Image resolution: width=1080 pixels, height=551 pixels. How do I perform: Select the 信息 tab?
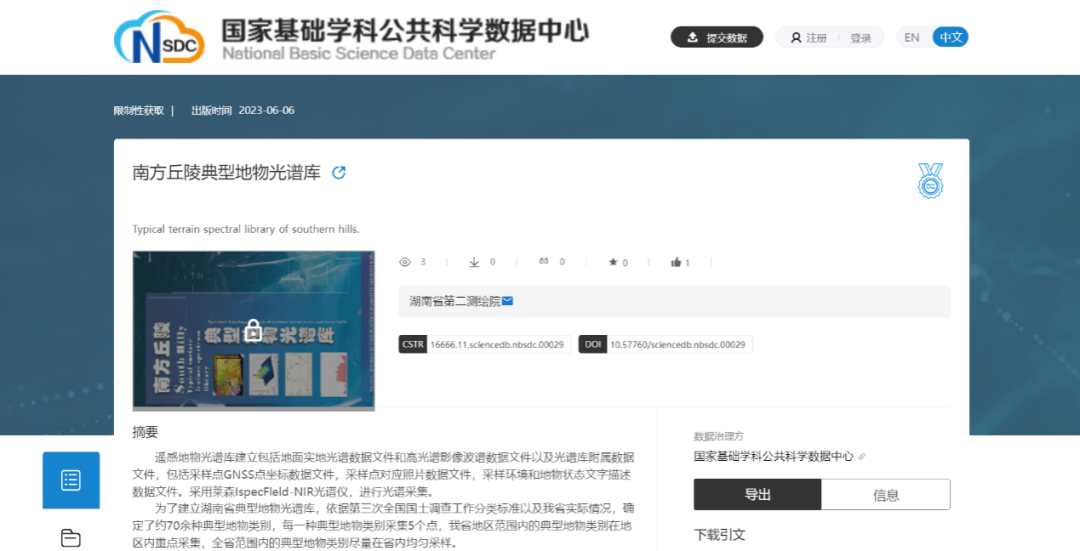886,494
